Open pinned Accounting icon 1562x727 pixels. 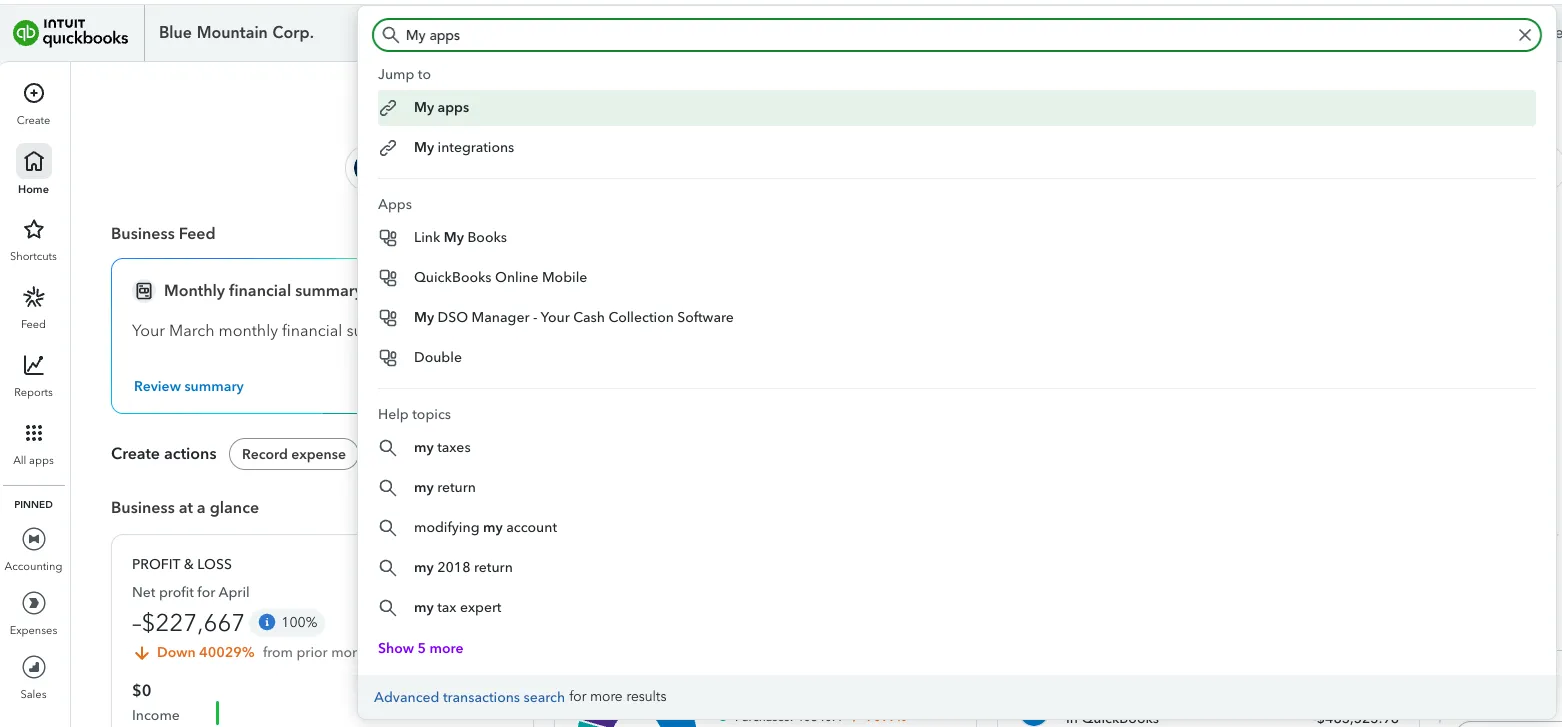click(x=33, y=539)
